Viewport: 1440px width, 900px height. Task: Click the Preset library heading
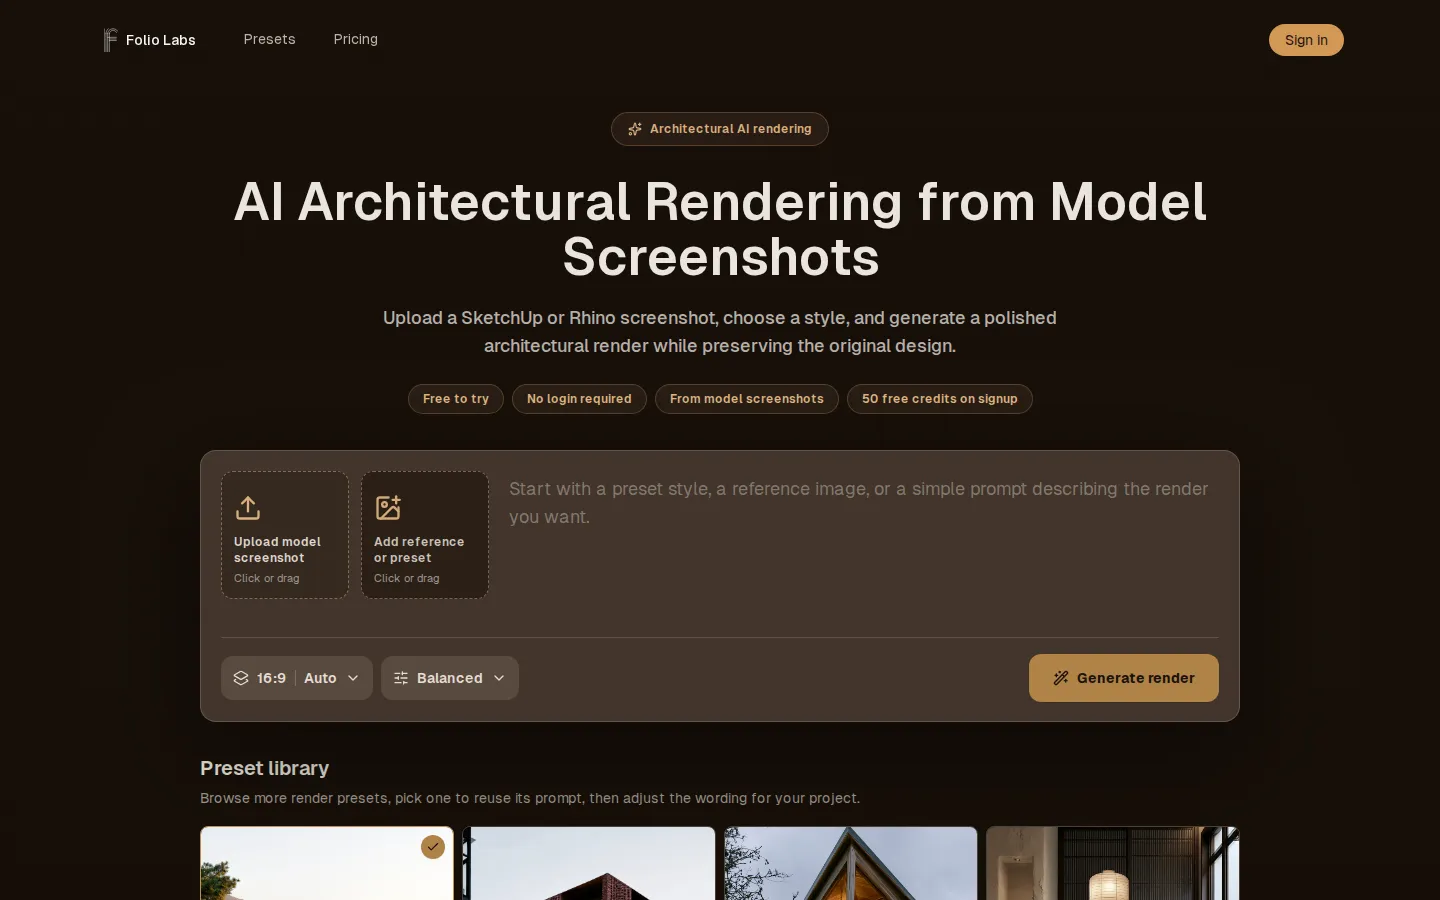coord(265,768)
